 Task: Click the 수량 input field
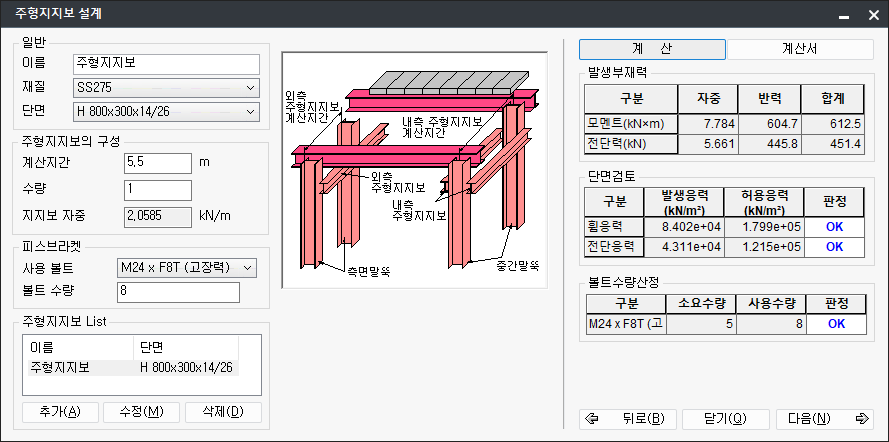pyautogui.click(x=157, y=190)
